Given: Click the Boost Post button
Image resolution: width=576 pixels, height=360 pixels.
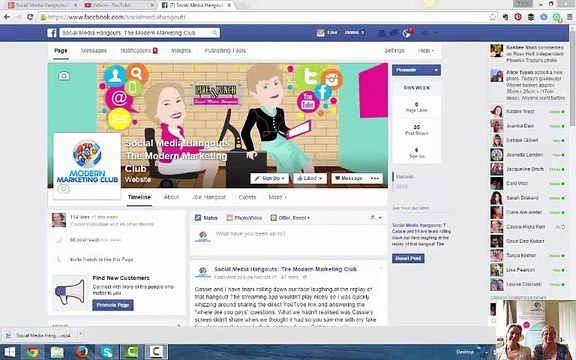Looking at the screenshot, I should 408,258.
